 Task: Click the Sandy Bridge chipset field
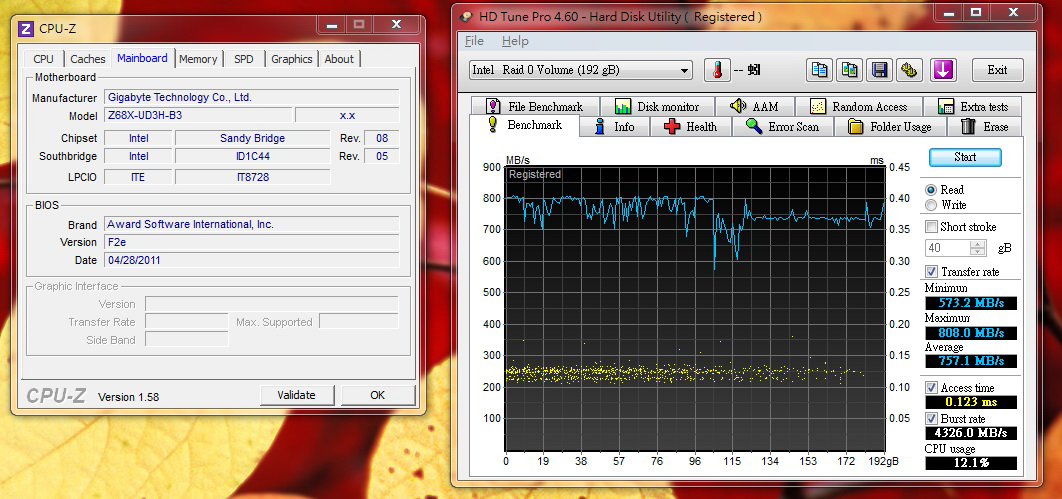(x=253, y=138)
